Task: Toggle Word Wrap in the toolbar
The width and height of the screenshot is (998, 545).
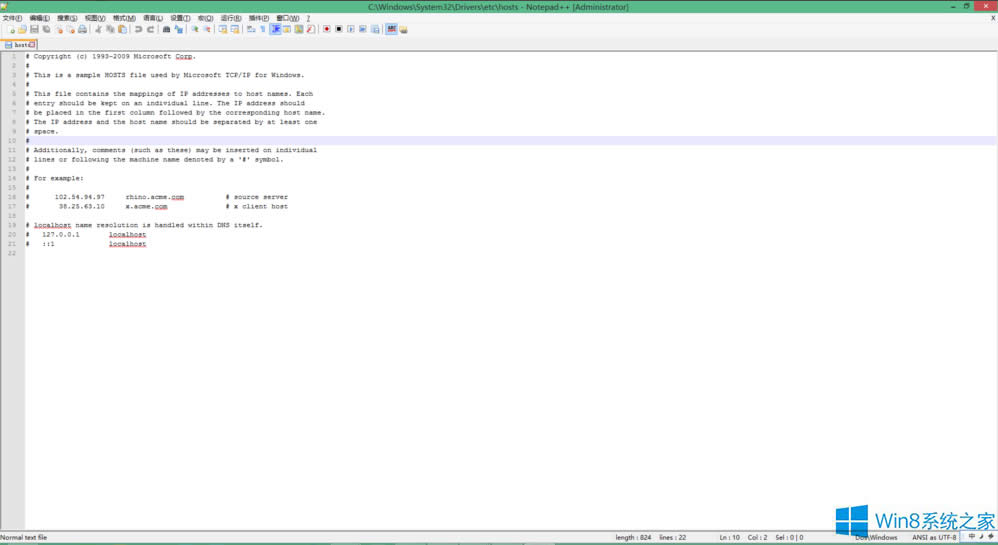Action: (x=251, y=29)
